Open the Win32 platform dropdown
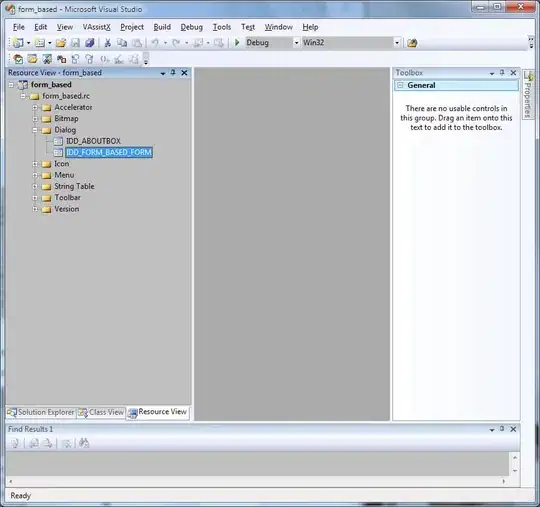Viewport: 540px width, 507px height. pyautogui.click(x=397, y=43)
